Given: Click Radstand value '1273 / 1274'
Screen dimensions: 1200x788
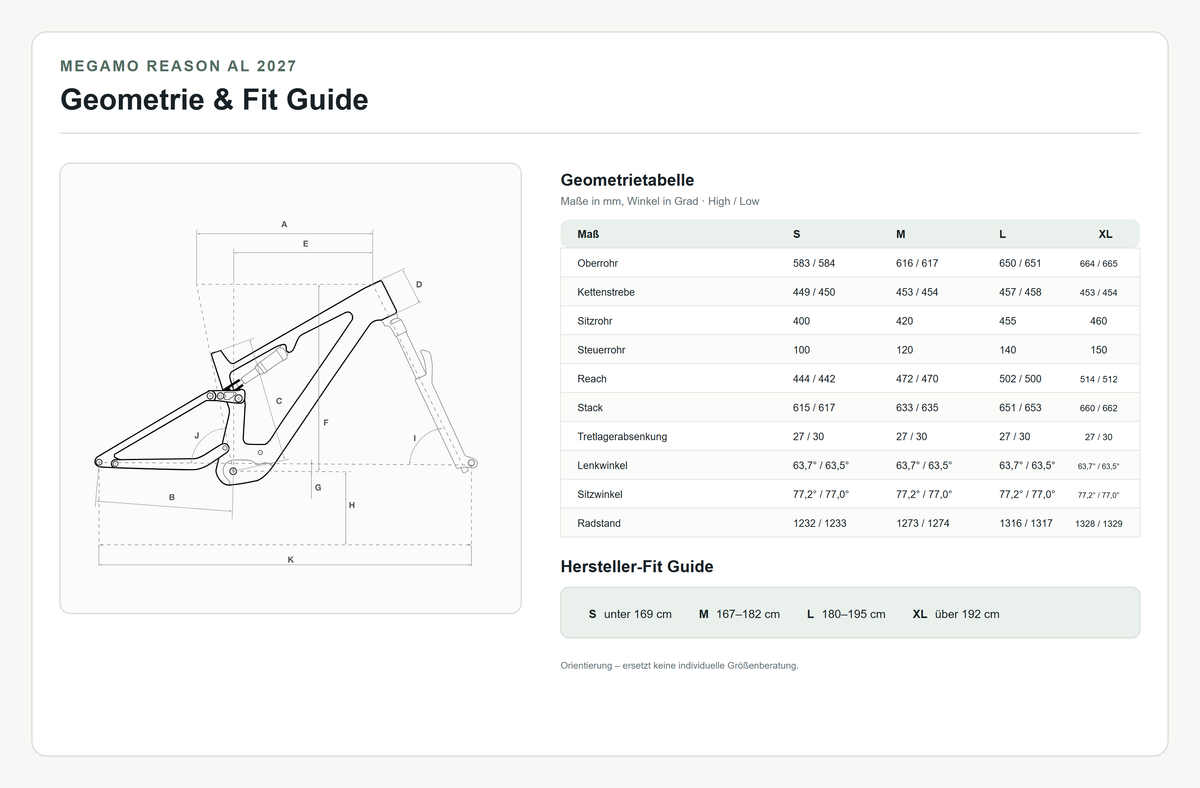Looking at the screenshot, I should pyautogui.click(x=923, y=523).
